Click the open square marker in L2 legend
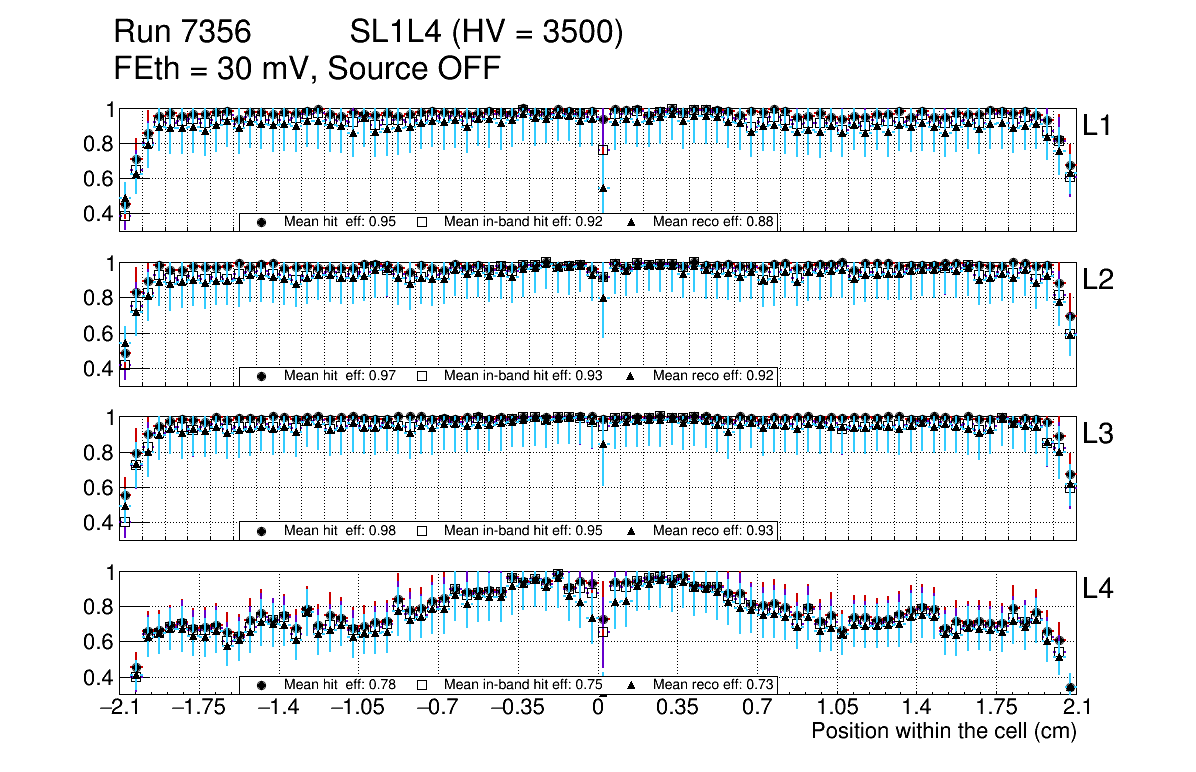Viewport: 1196px width, 772px height. click(422, 376)
